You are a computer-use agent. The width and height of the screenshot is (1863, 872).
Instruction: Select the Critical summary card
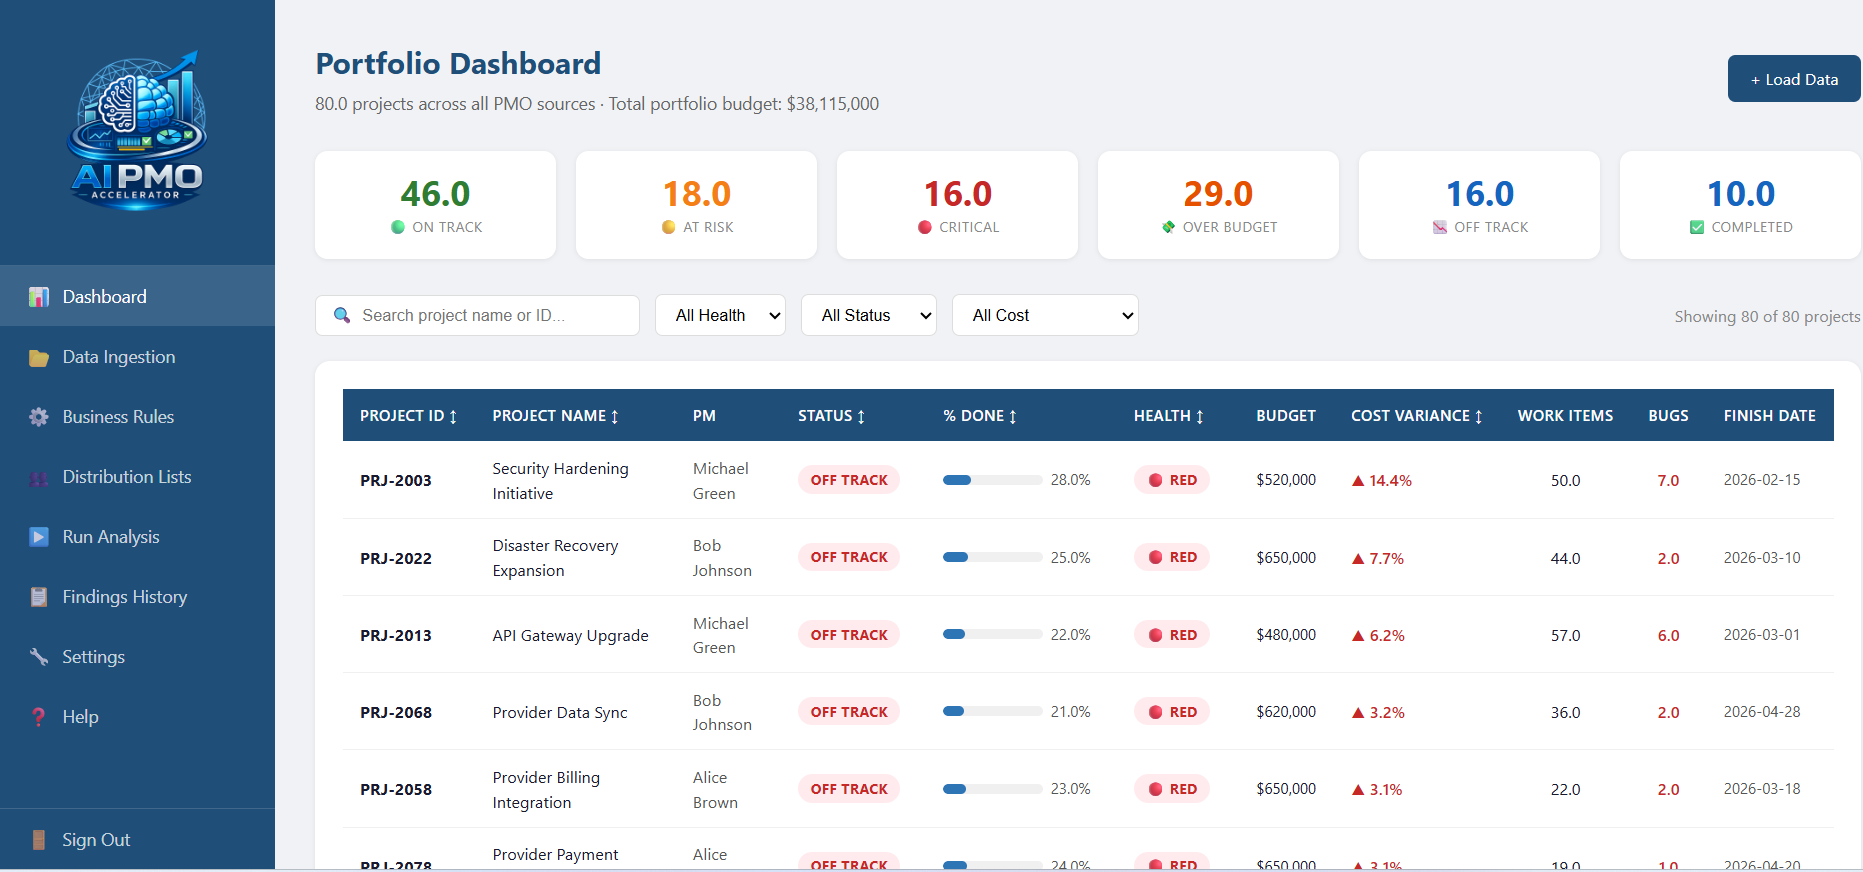(x=957, y=205)
